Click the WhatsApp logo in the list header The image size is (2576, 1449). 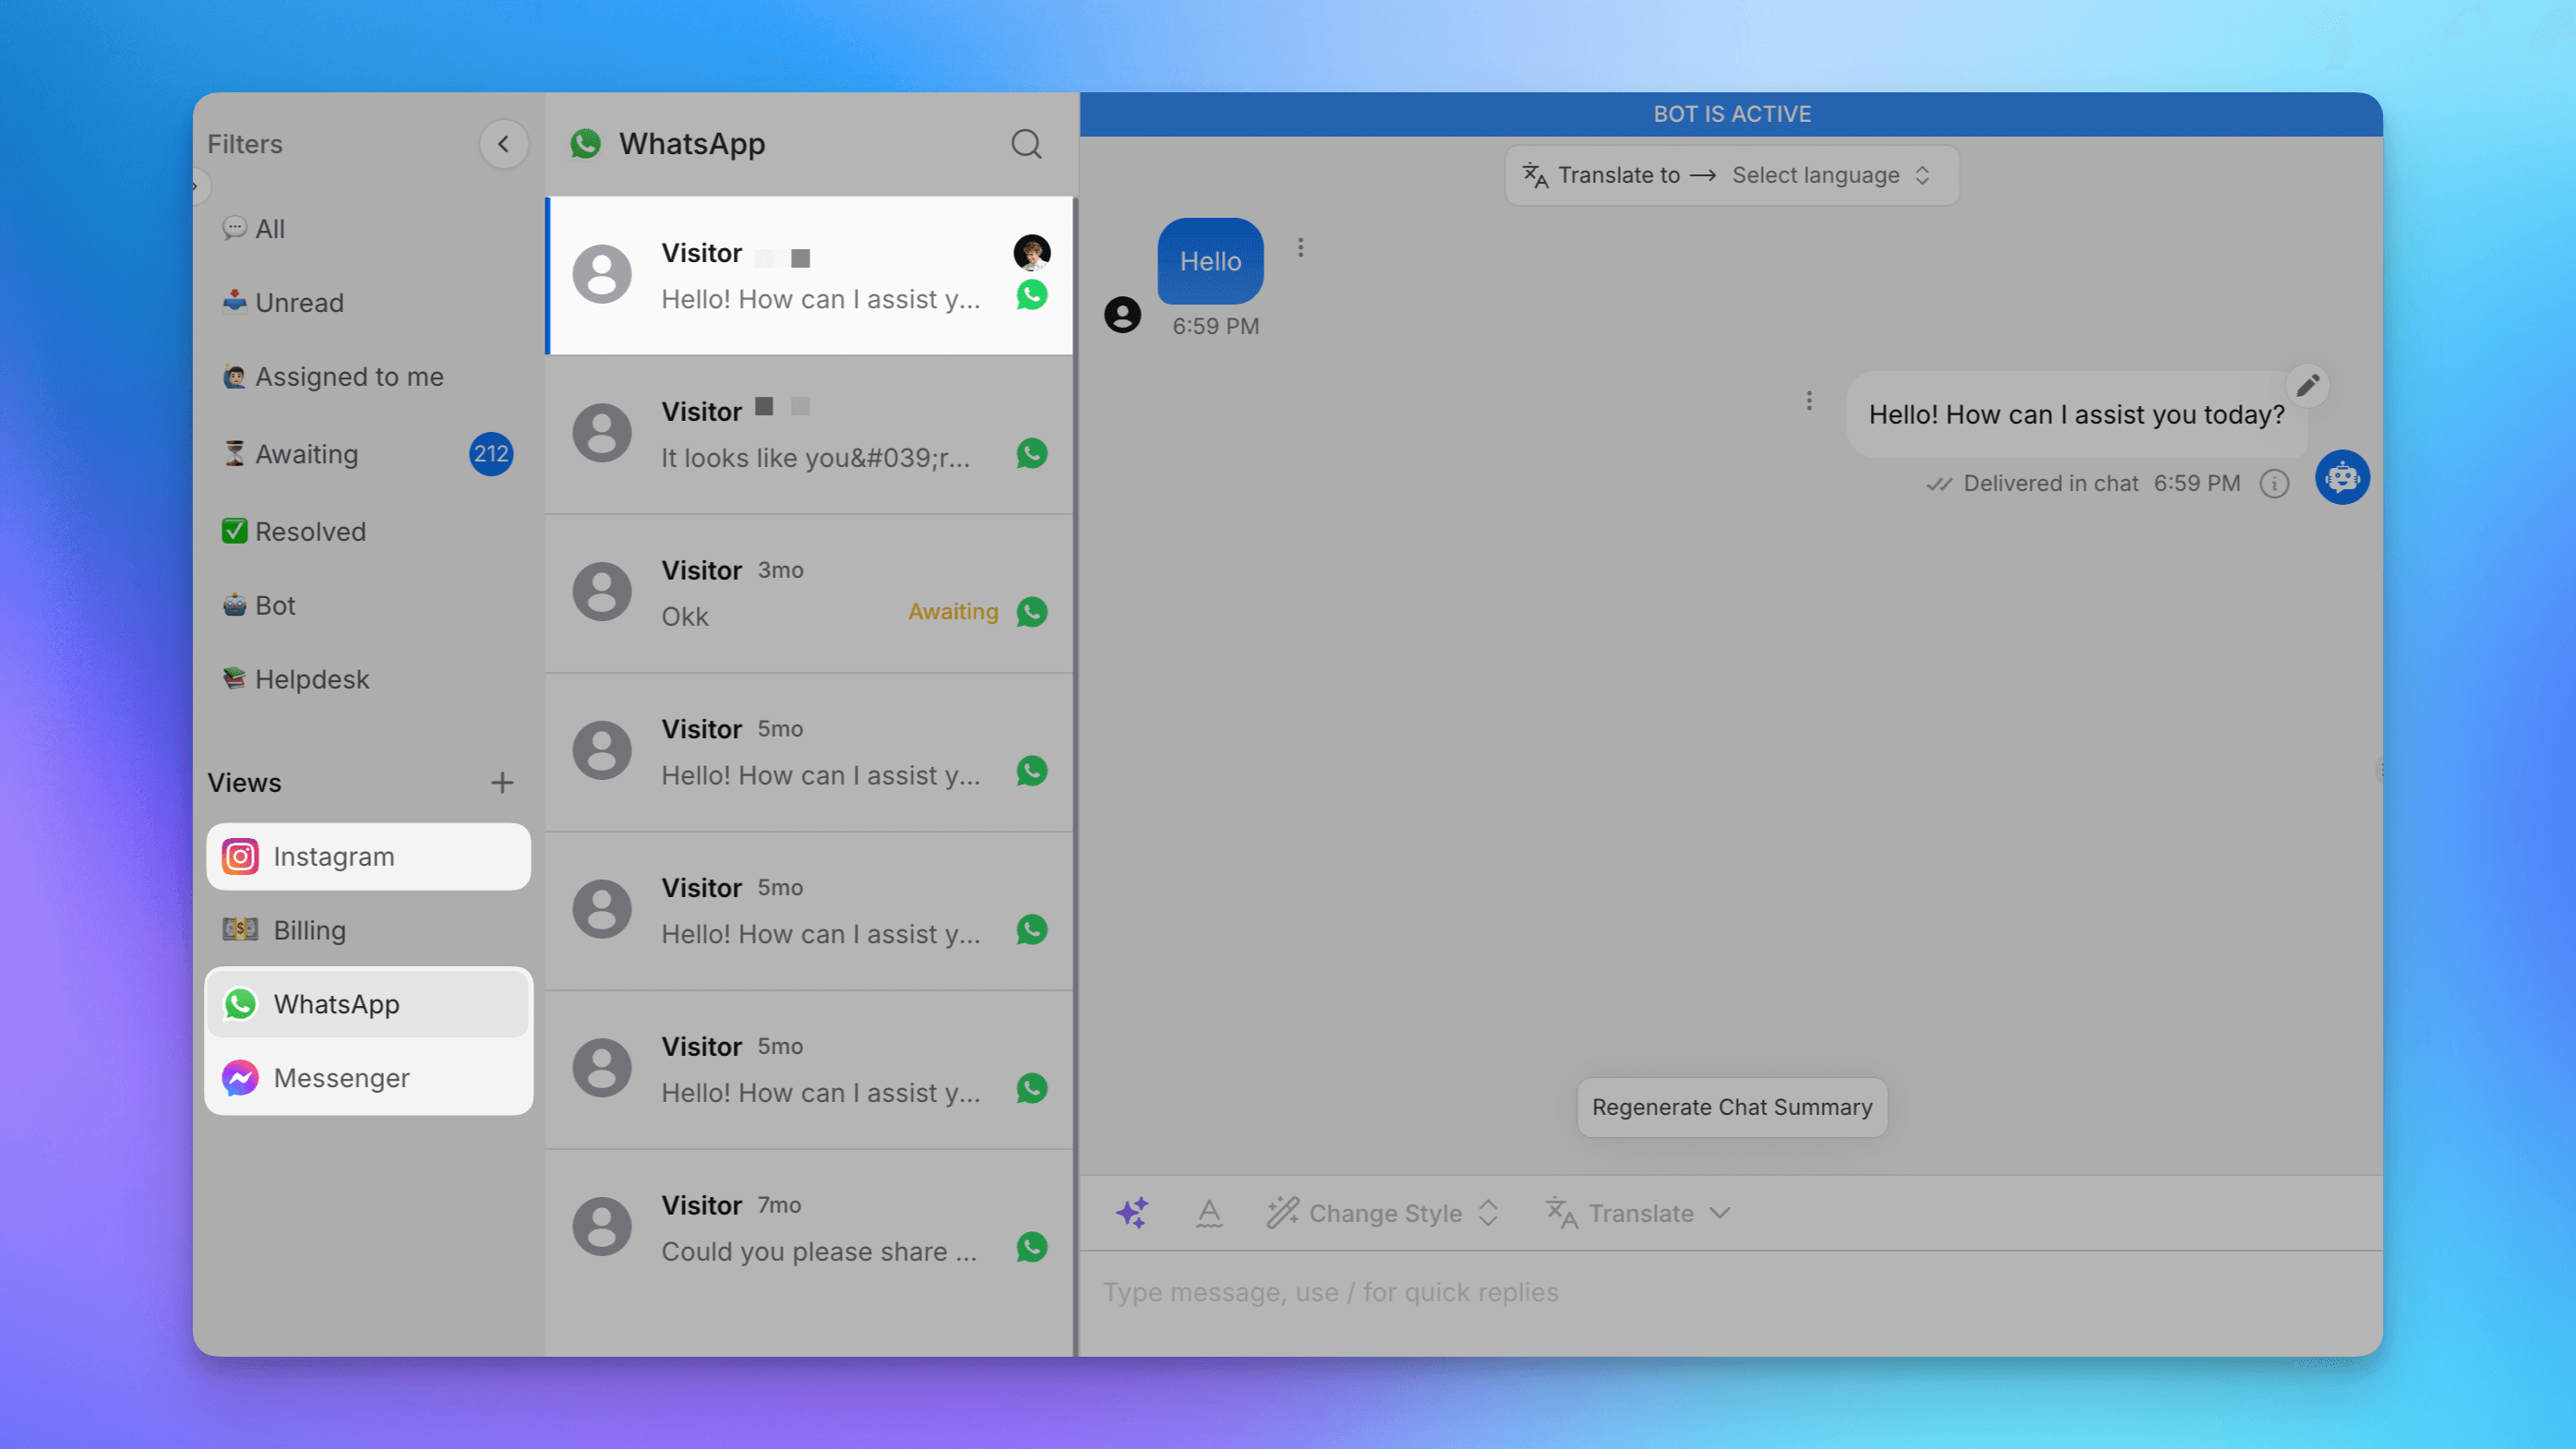[x=585, y=144]
